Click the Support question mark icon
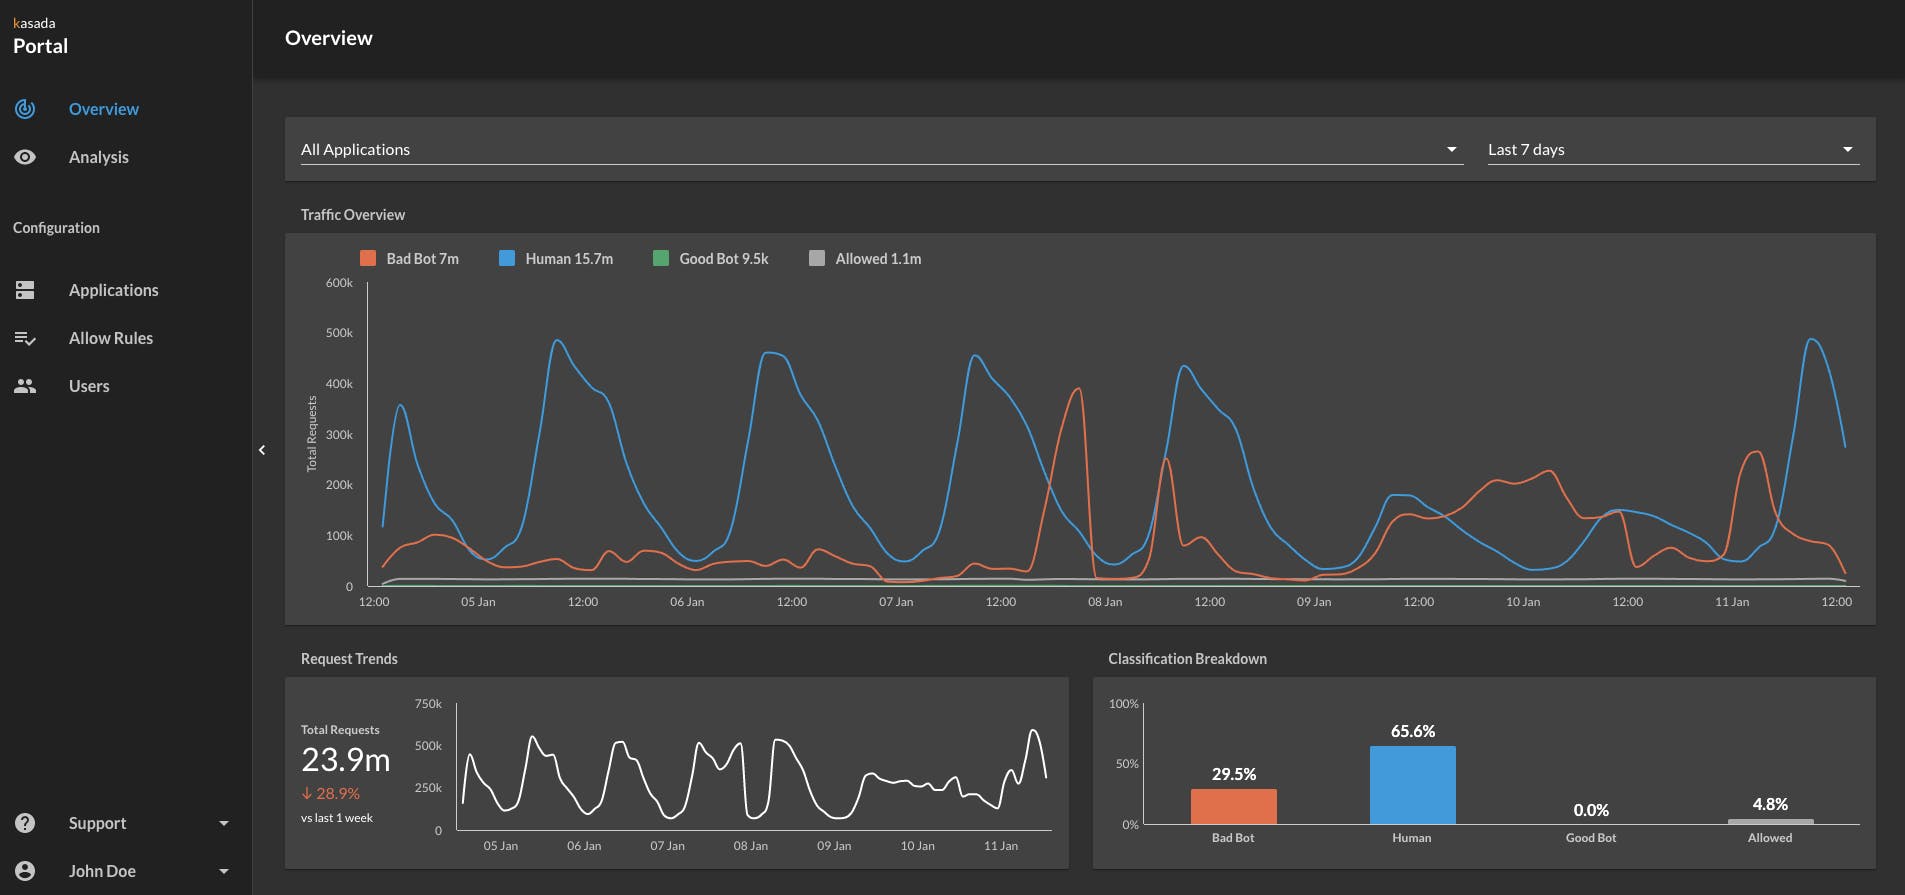Viewport: 1905px width, 895px height. 25,823
